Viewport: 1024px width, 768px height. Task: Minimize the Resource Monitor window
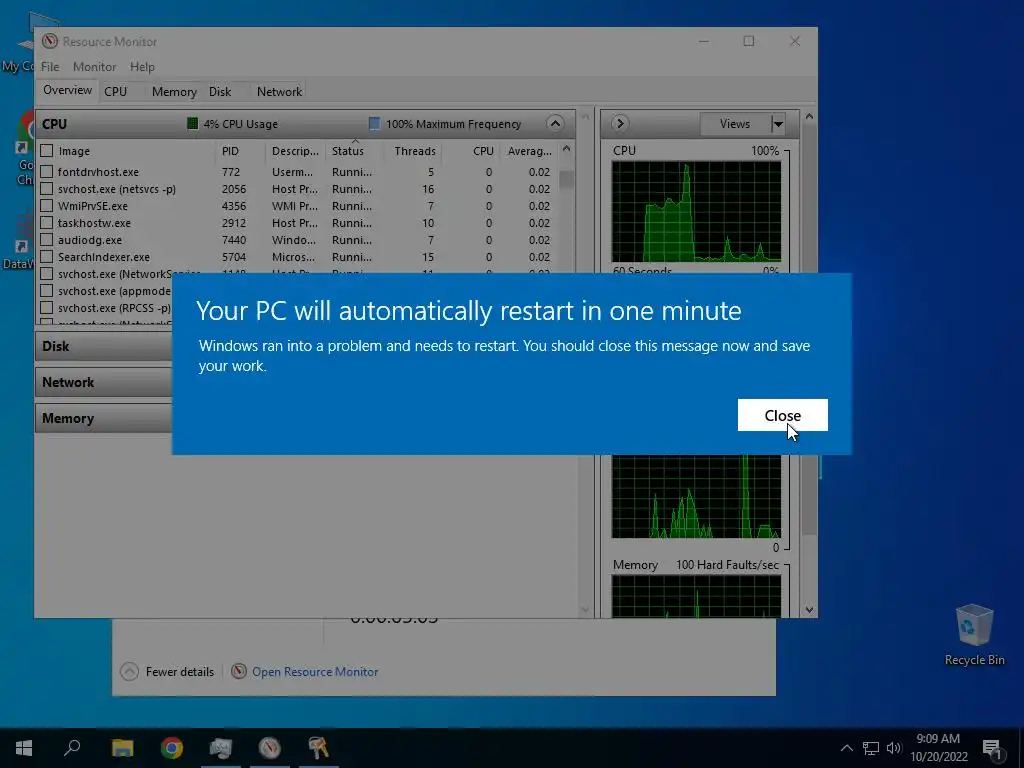click(703, 41)
